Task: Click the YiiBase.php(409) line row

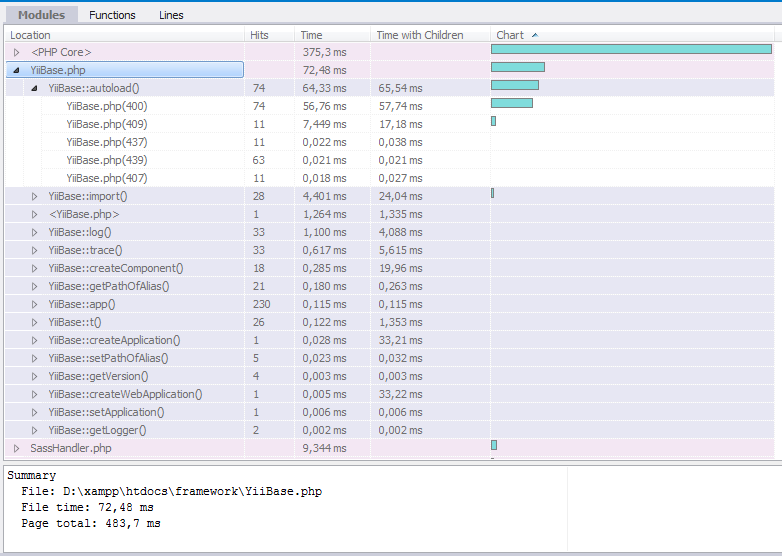Action: point(107,124)
